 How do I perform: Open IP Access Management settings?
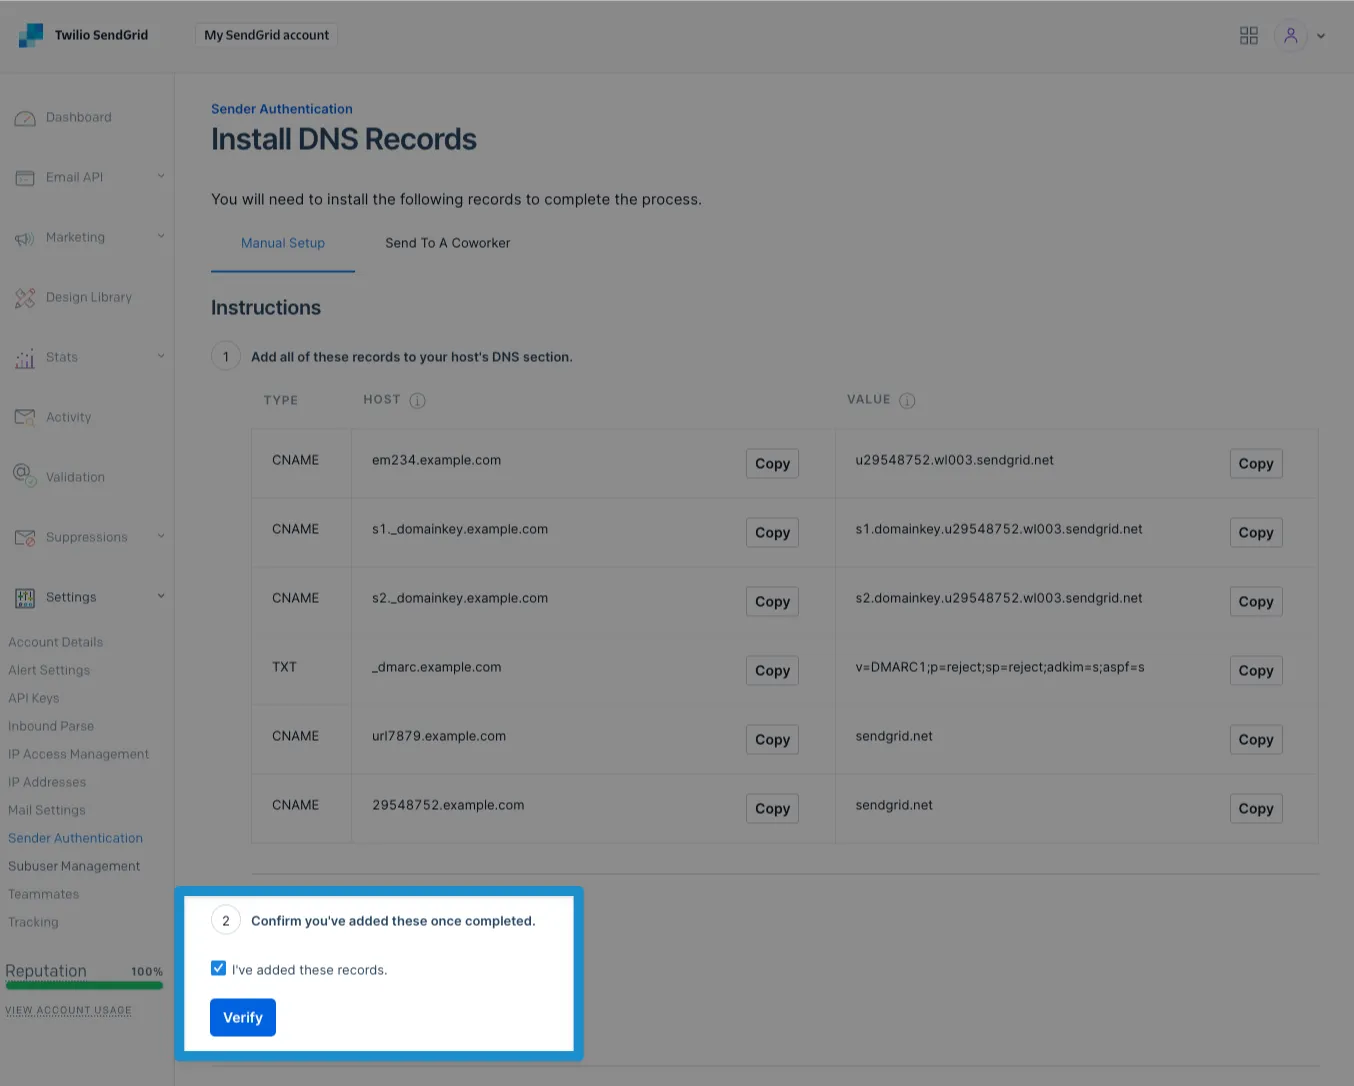tap(79, 754)
